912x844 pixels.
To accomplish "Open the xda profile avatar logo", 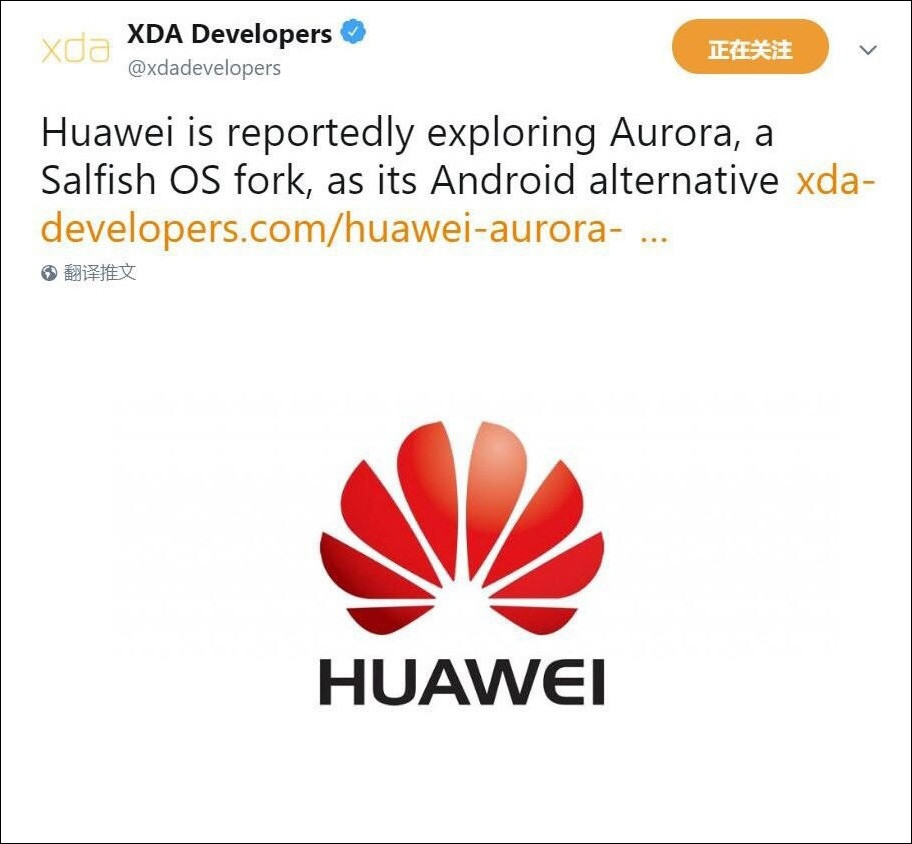I will (76, 50).
